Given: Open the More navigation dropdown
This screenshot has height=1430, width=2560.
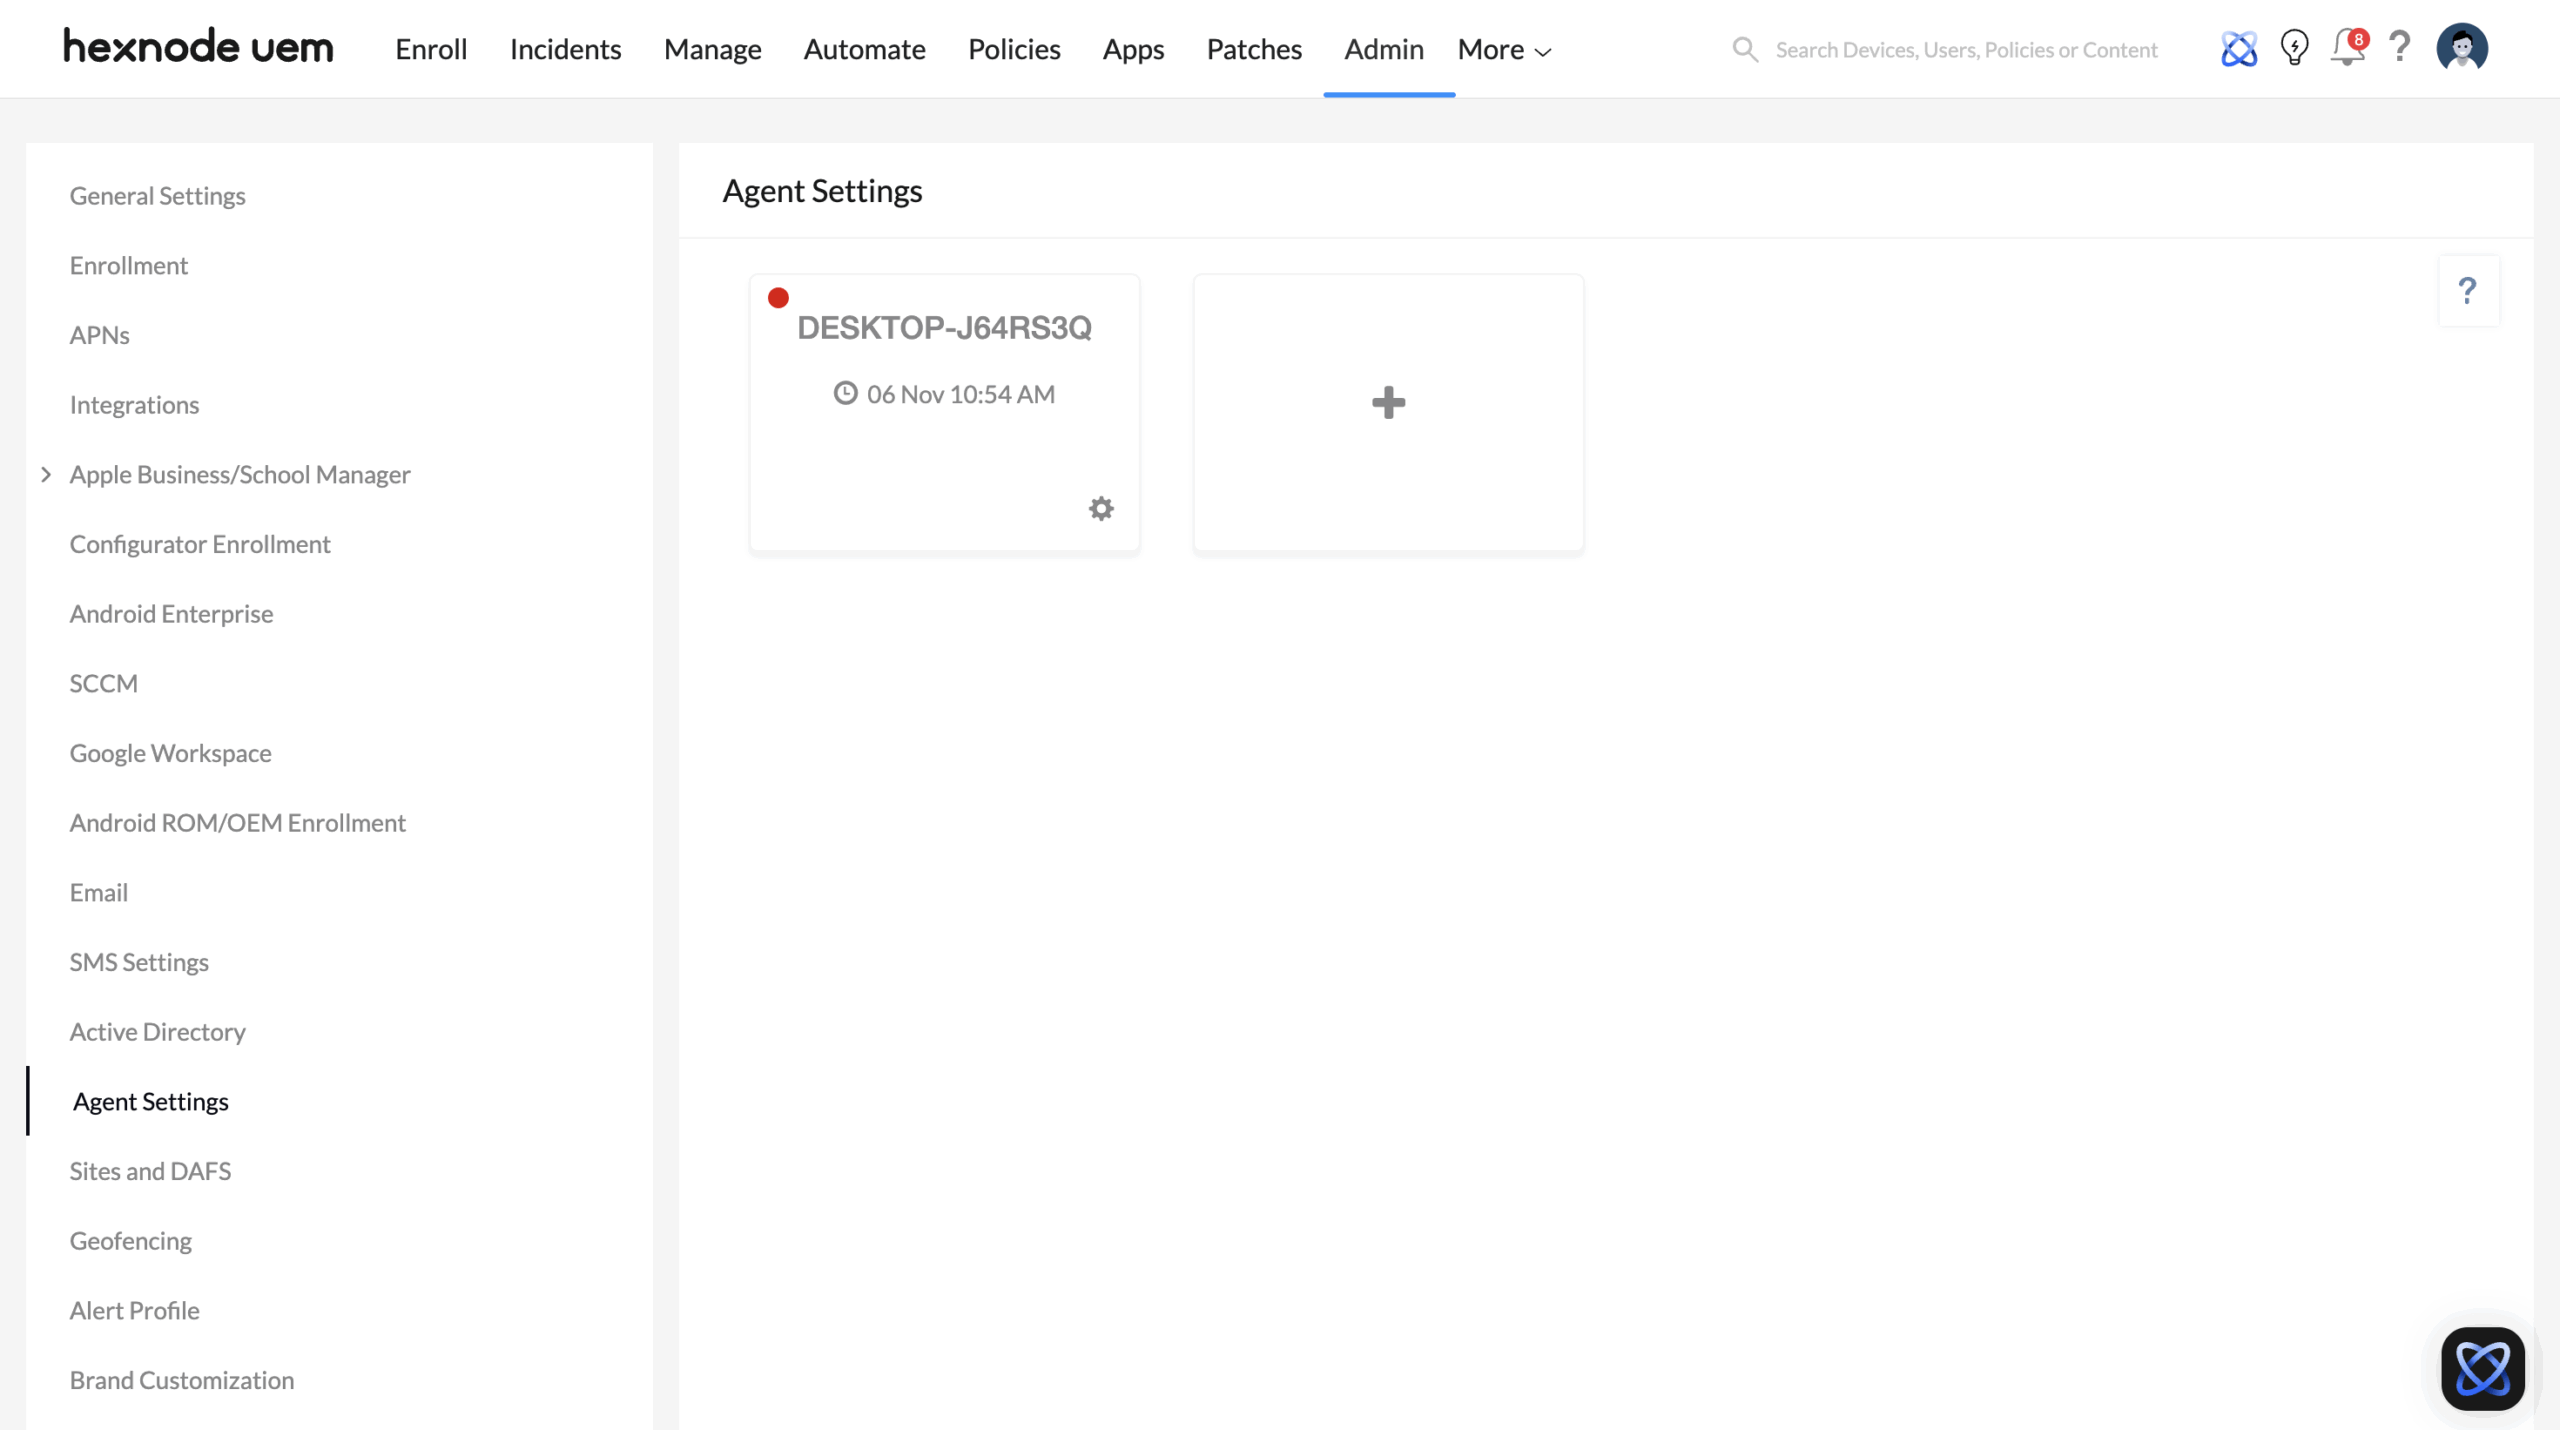Looking at the screenshot, I should click(1503, 49).
